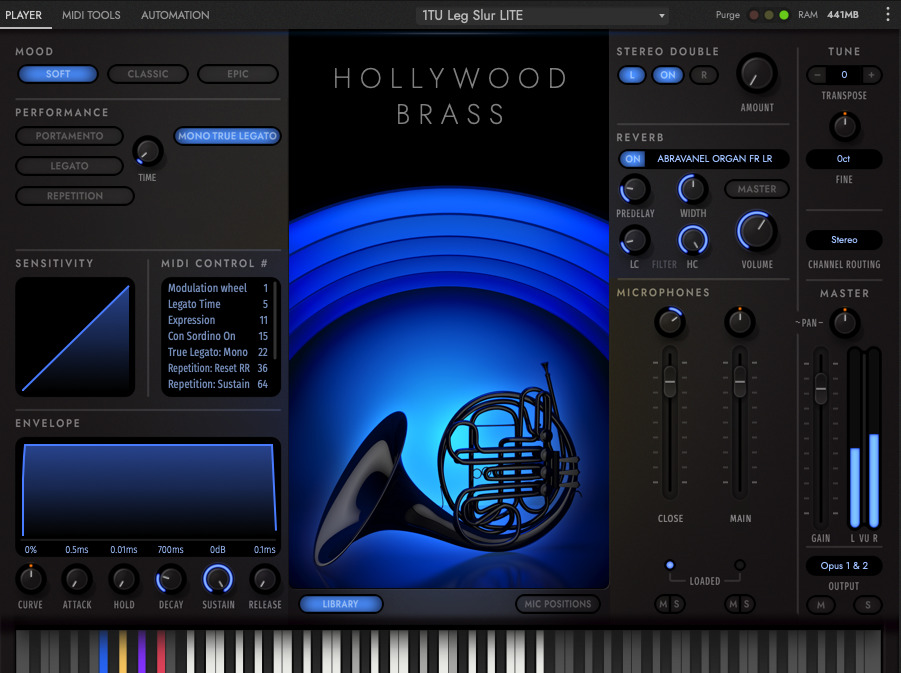Viewport: 901px width, 673px height.
Task: Toggle Stereo Double ON button
Action: click(x=668, y=75)
